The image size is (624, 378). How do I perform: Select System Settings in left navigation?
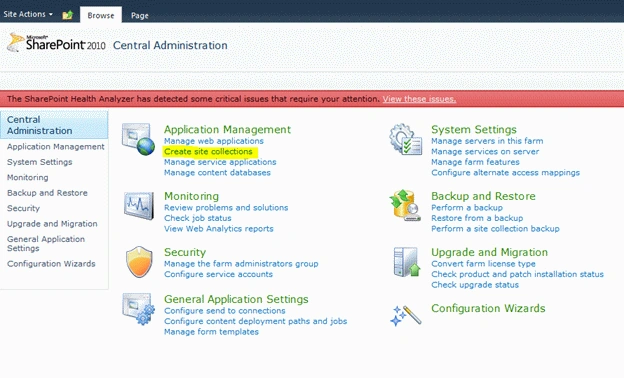point(39,162)
